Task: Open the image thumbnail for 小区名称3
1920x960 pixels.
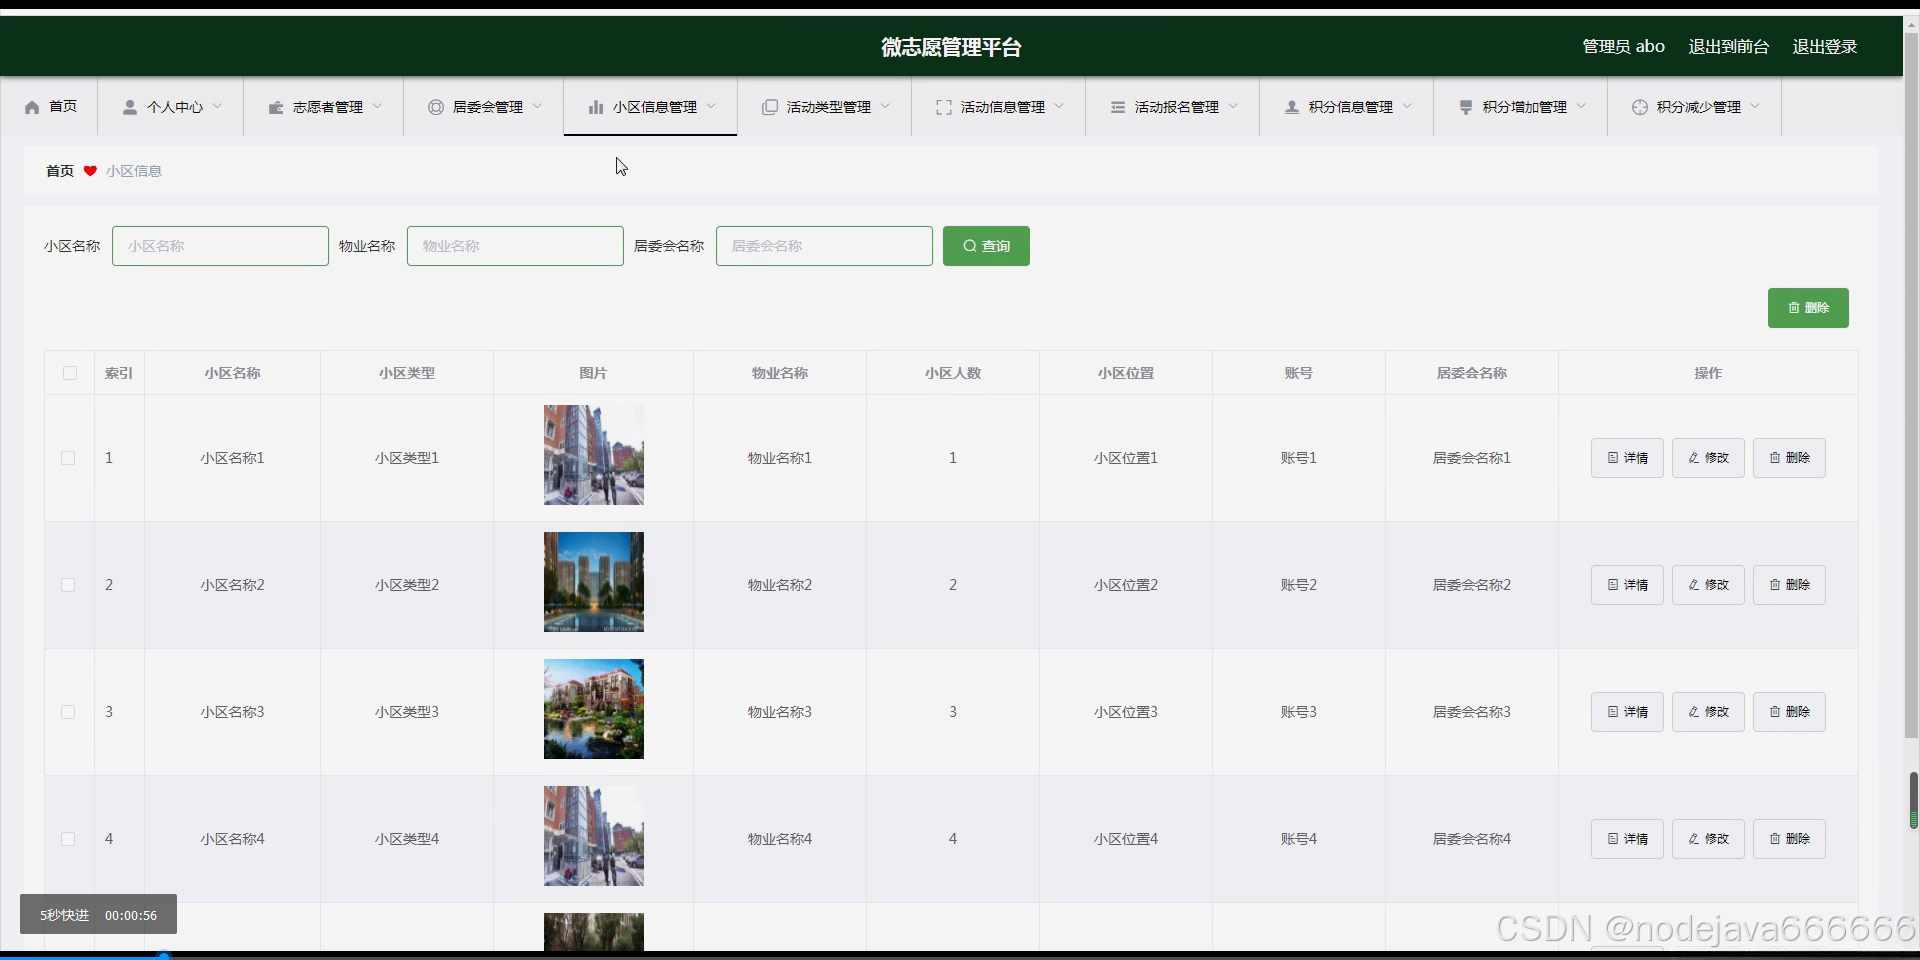Action: pos(594,709)
